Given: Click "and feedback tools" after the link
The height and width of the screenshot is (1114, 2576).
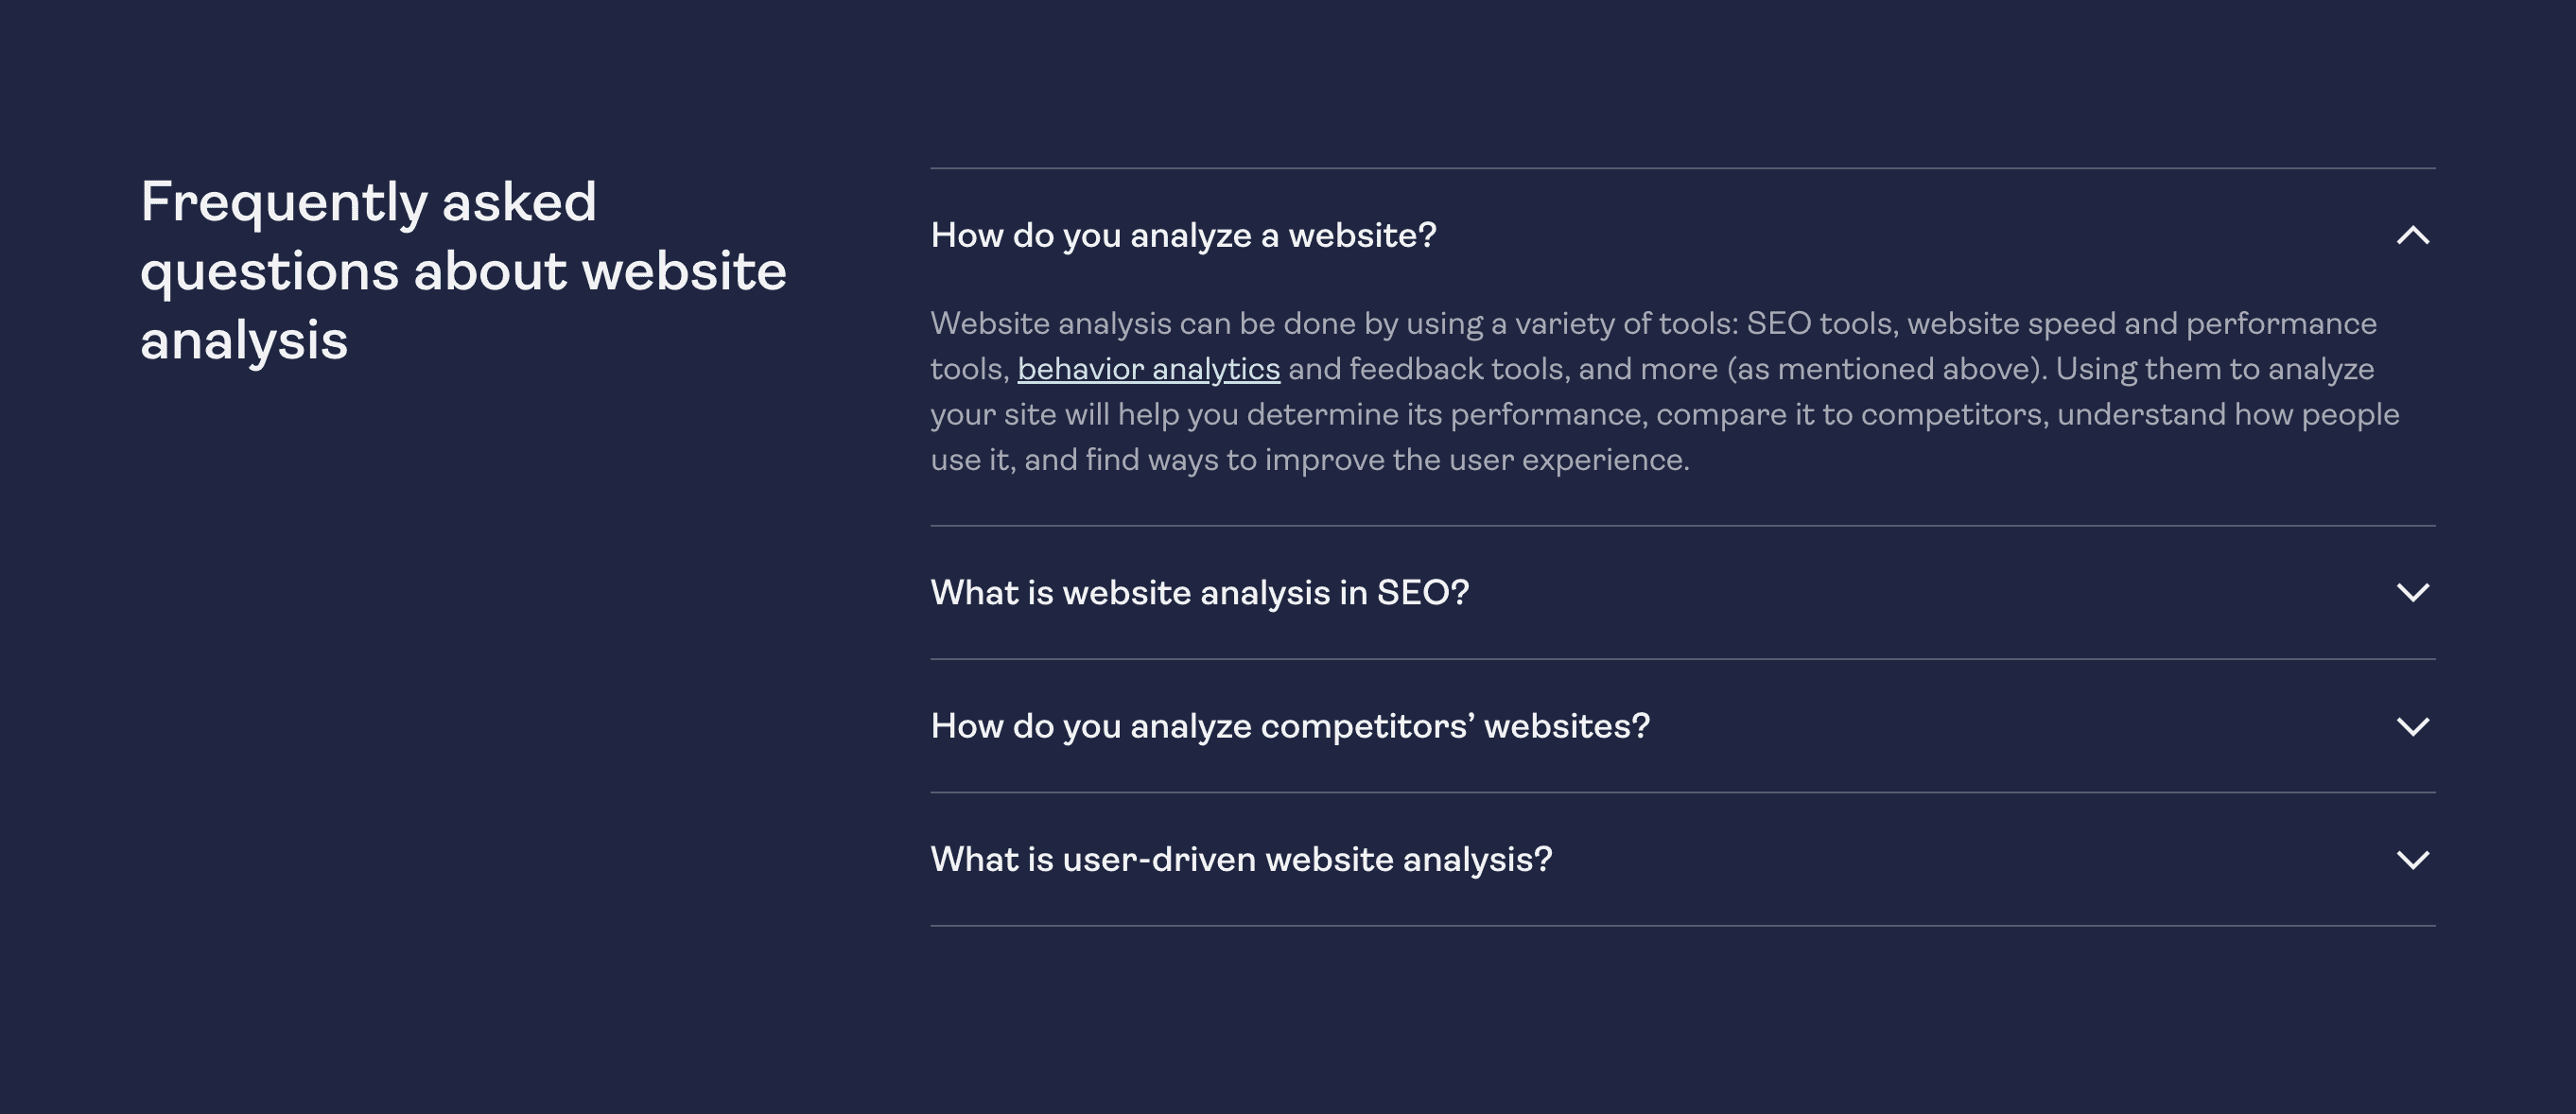Looking at the screenshot, I should coord(1429,369).
